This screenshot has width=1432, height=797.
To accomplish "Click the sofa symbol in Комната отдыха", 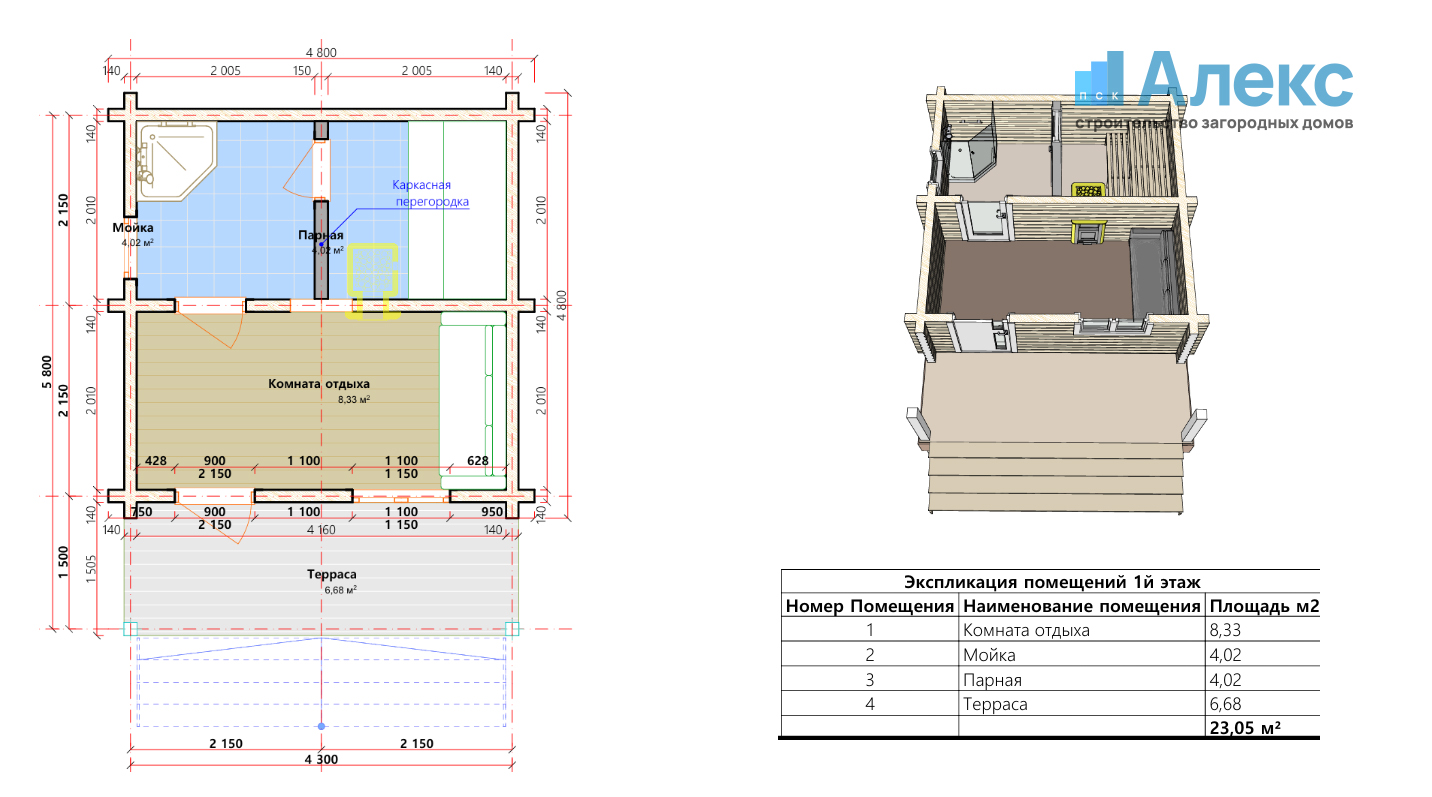I will 473,400.
